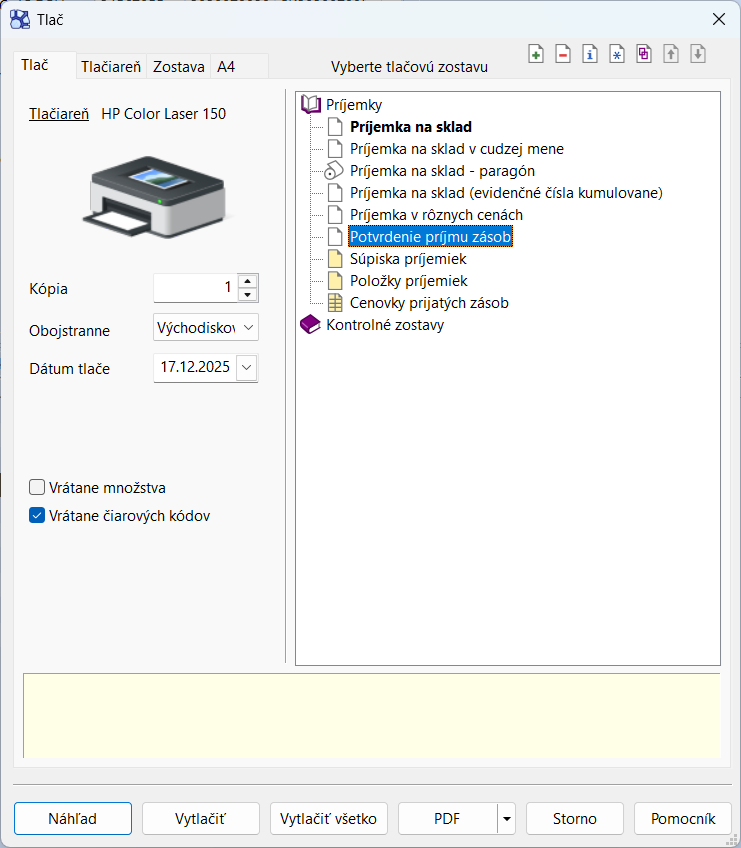The image size is (741, 848).
Task: Click the add new report icon (green plus)
Action: 536,55
